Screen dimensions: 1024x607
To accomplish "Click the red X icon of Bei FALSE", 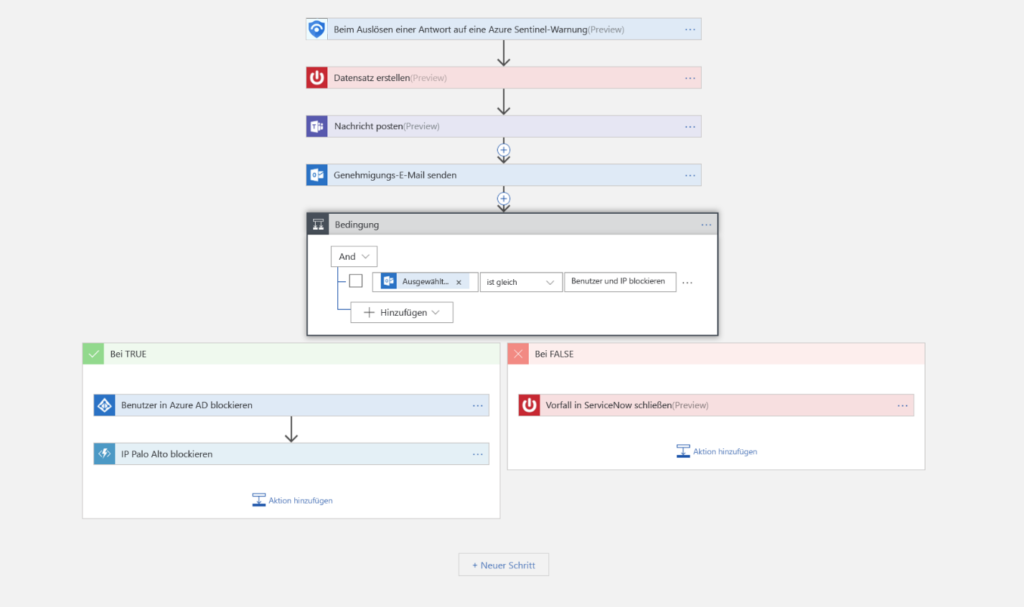I will tap(518, 353).
